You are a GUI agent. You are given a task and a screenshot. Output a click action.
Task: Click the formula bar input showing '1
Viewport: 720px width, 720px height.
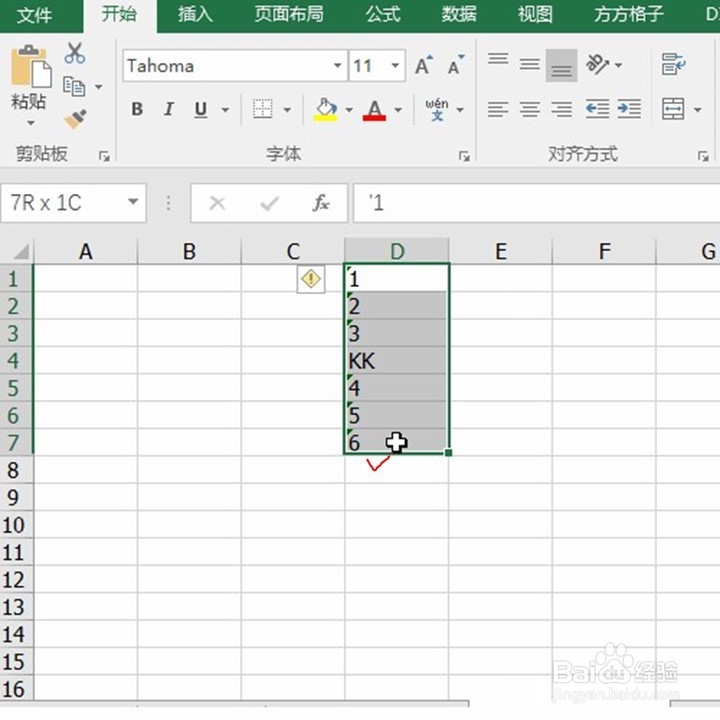pyautogui.click(x=536, y=203)
